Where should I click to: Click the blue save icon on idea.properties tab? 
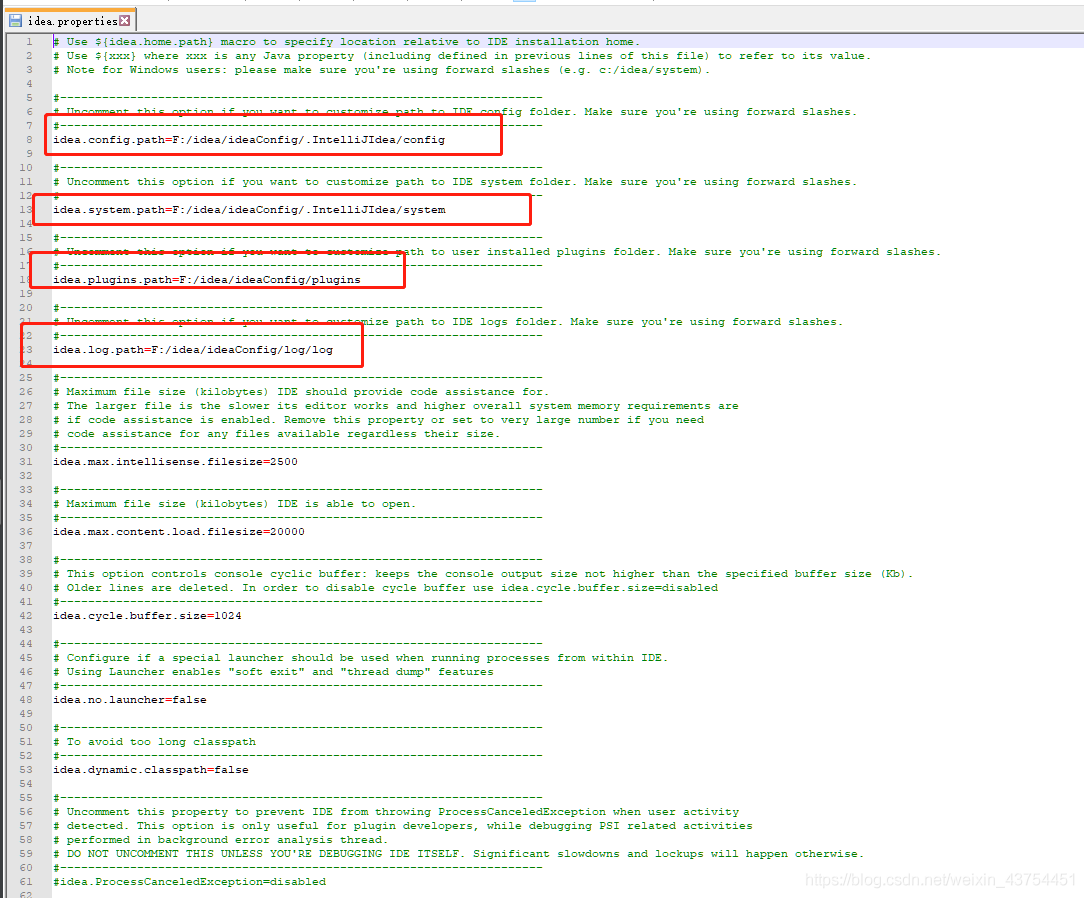coord(15,20)
